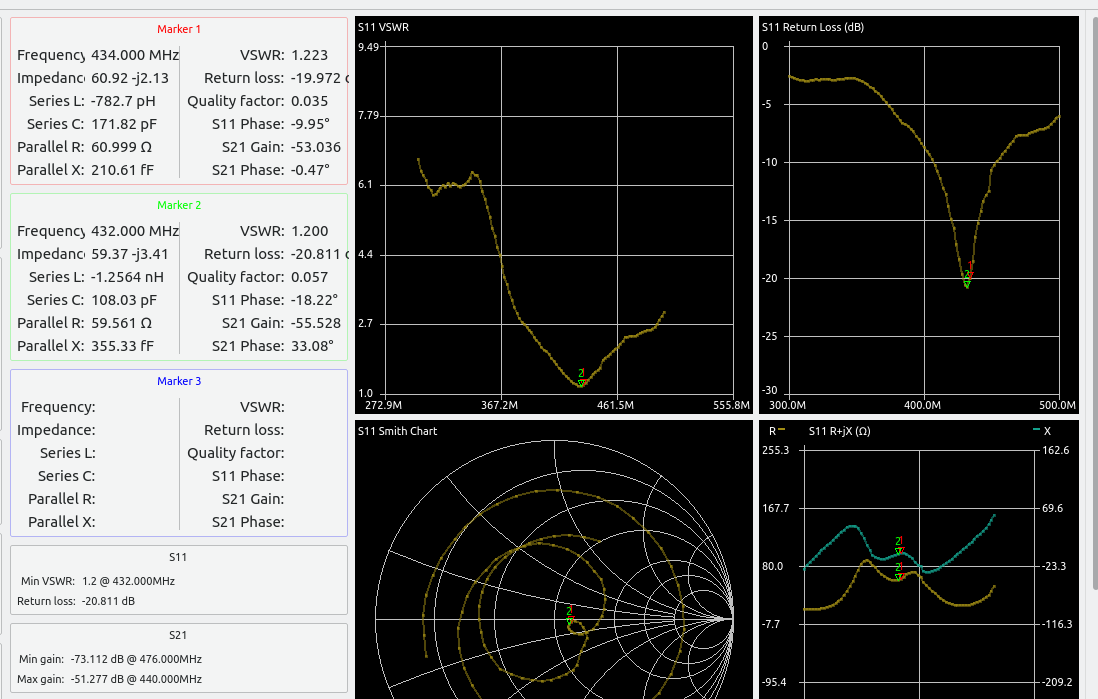Click the 255.3 axis label on R+jX chart

pos(776,450)
